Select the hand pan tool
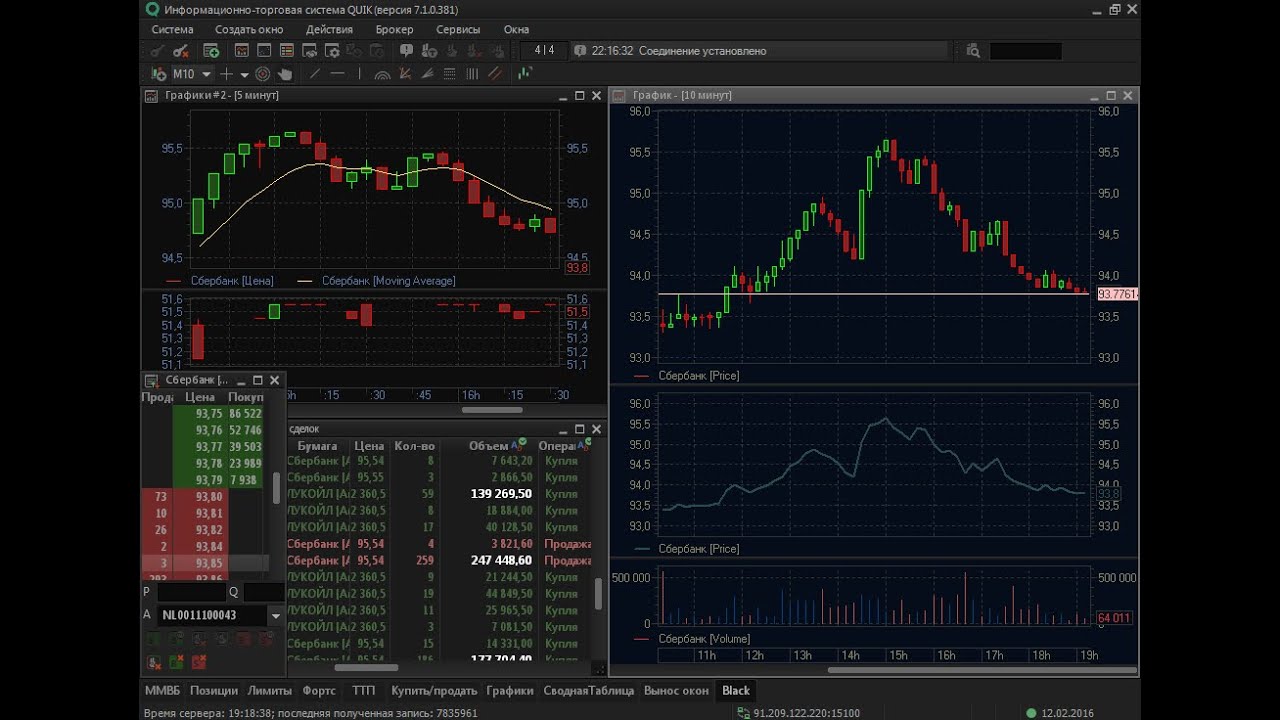 coord(285,74)
